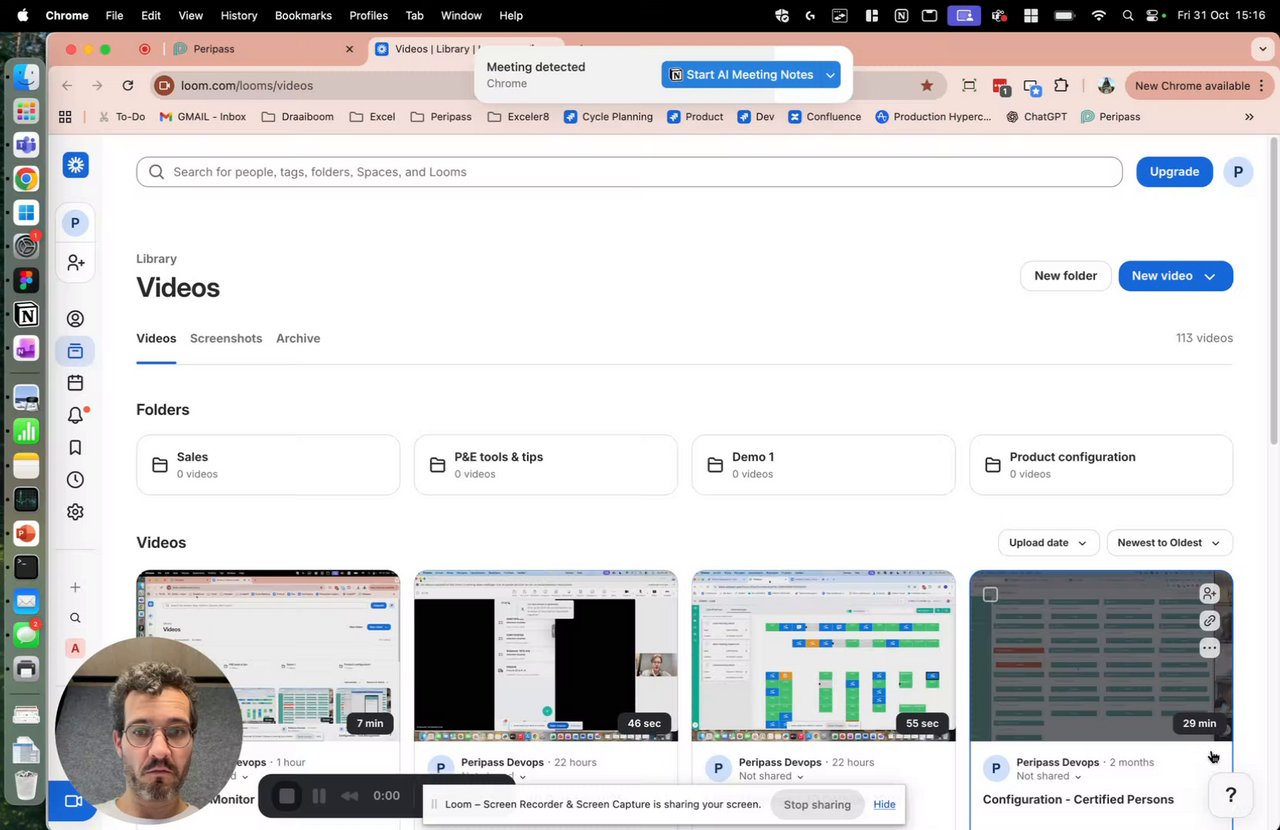Open the Upload date sort dropdown
This screenshot has width=1280, height=830.
1048,543
